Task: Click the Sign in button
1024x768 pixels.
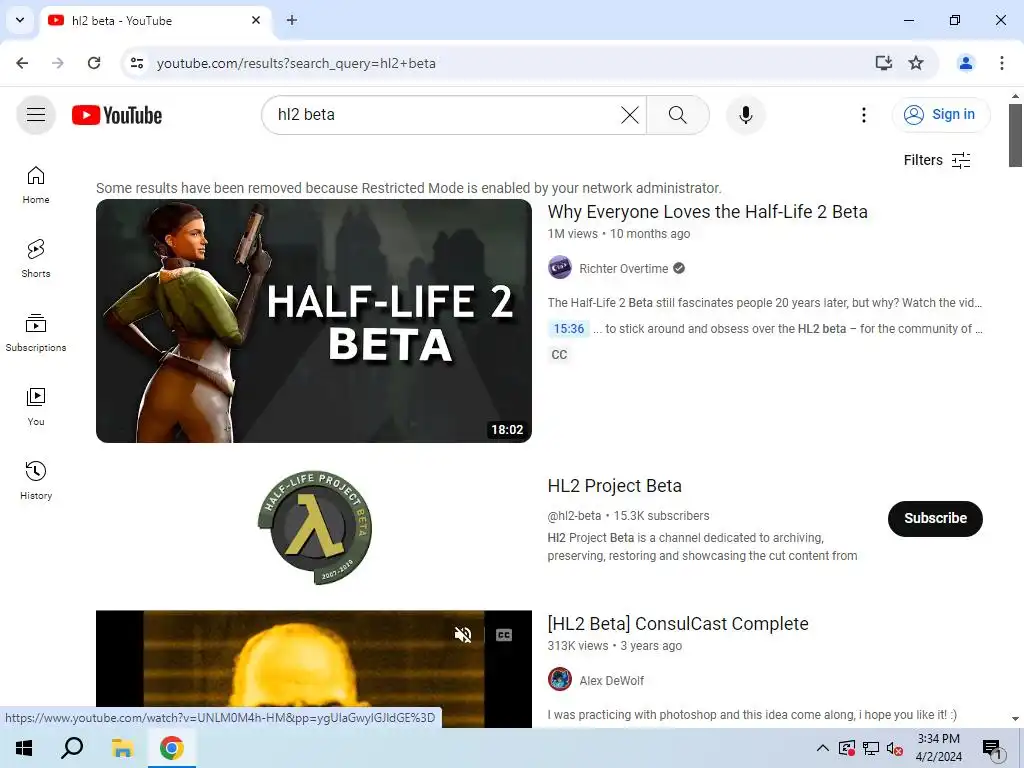Action: (940, 115)
